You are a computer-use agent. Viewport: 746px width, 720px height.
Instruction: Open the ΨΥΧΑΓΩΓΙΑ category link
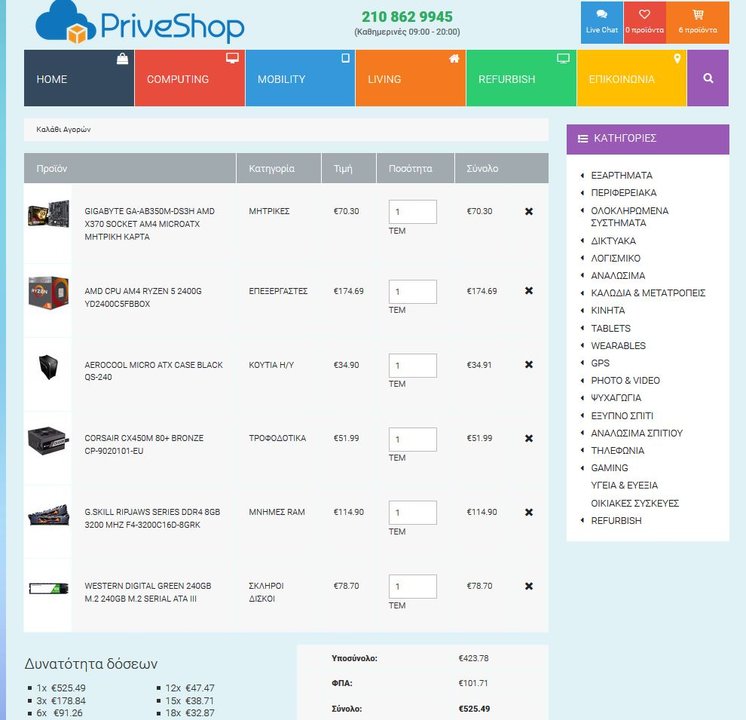[x=616, y=398]
